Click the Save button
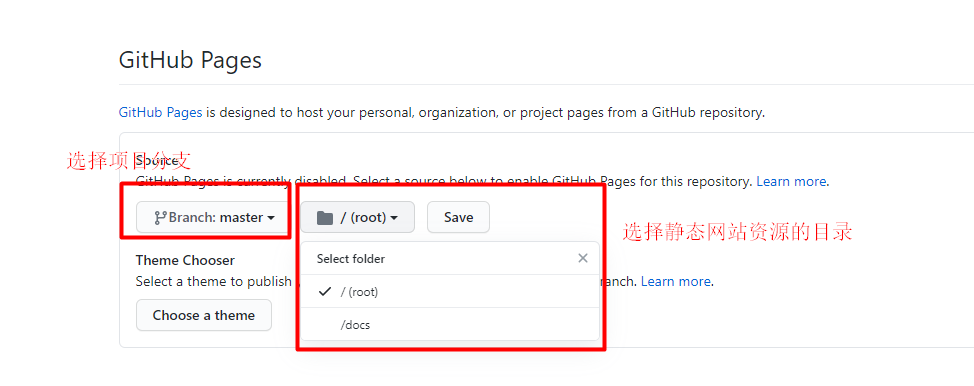 (x=458, y=218)
